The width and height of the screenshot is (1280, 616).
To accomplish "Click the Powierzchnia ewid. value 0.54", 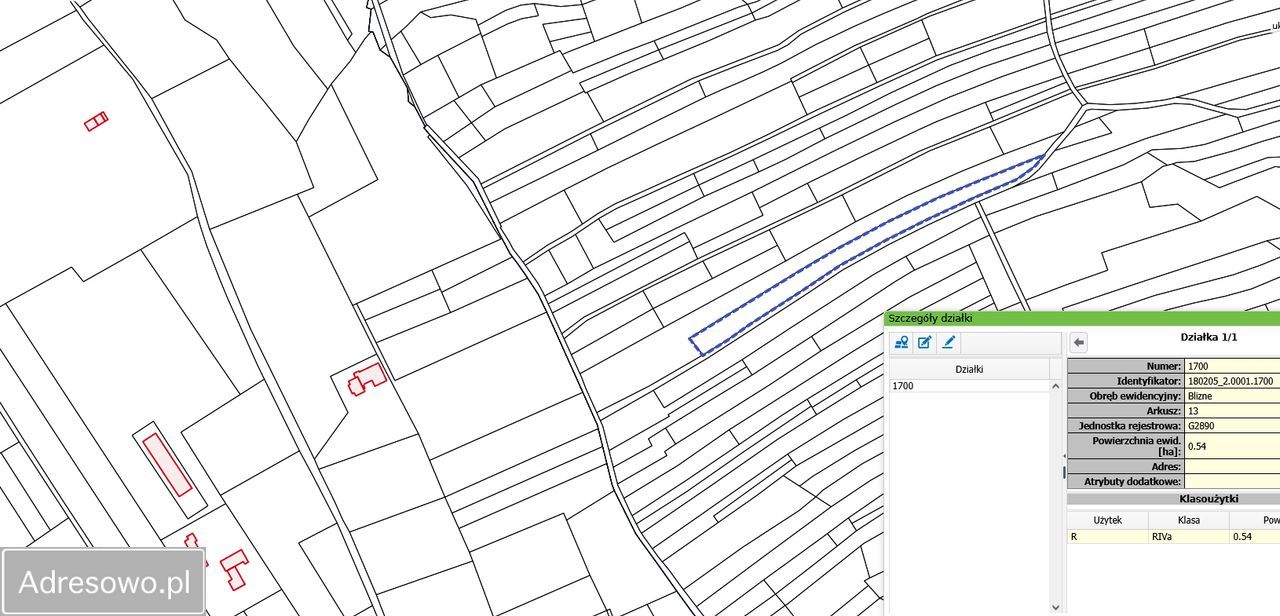I will tap(1232, 446).
